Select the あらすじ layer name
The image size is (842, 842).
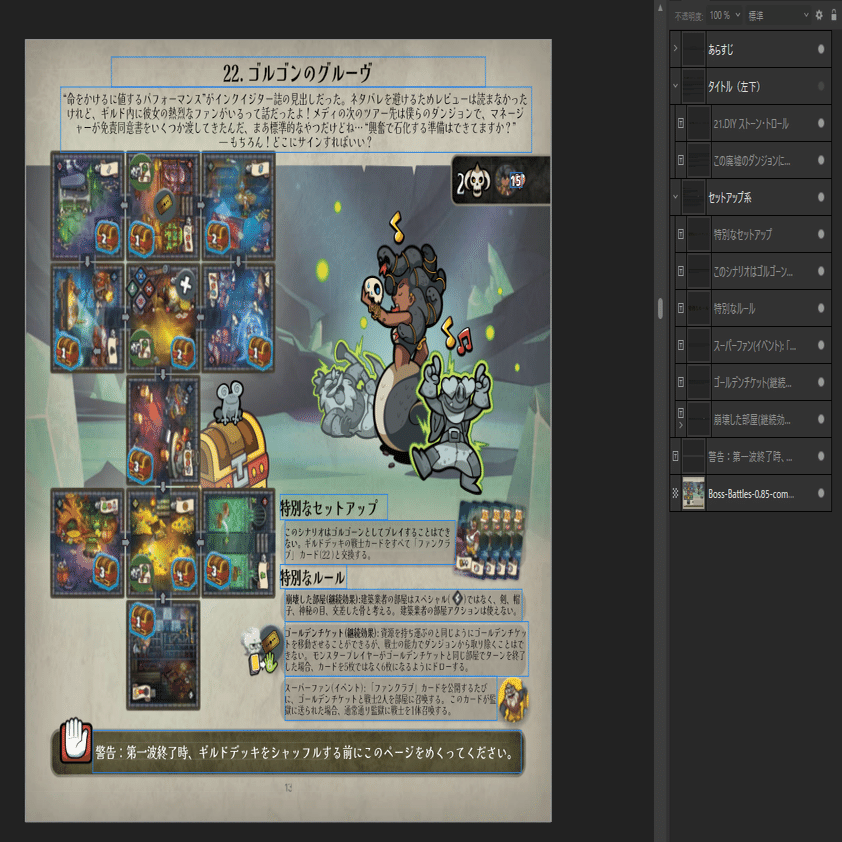click(721, 49)
